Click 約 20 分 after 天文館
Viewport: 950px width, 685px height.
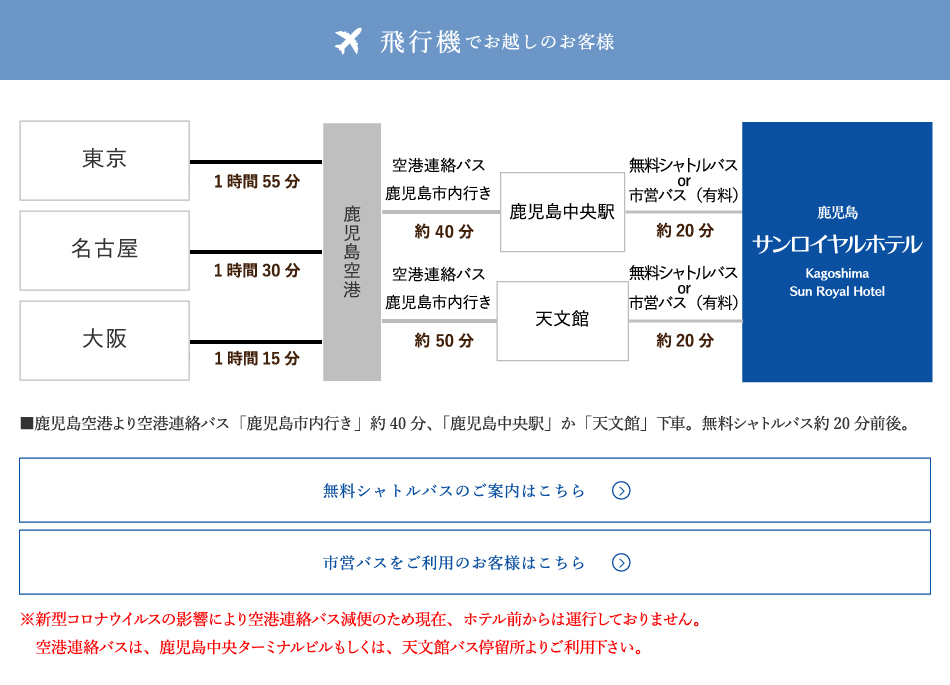685,340
